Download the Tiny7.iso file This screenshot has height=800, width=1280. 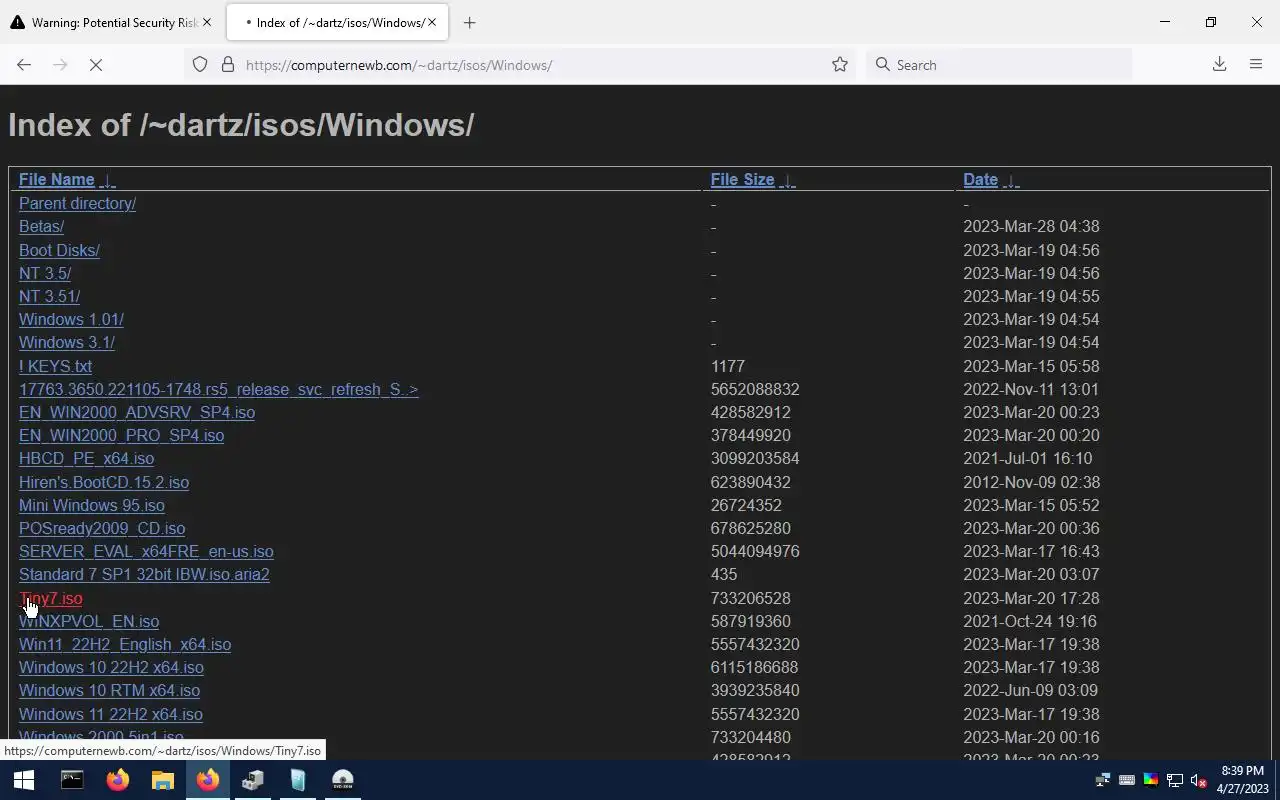tap(51, 598)
